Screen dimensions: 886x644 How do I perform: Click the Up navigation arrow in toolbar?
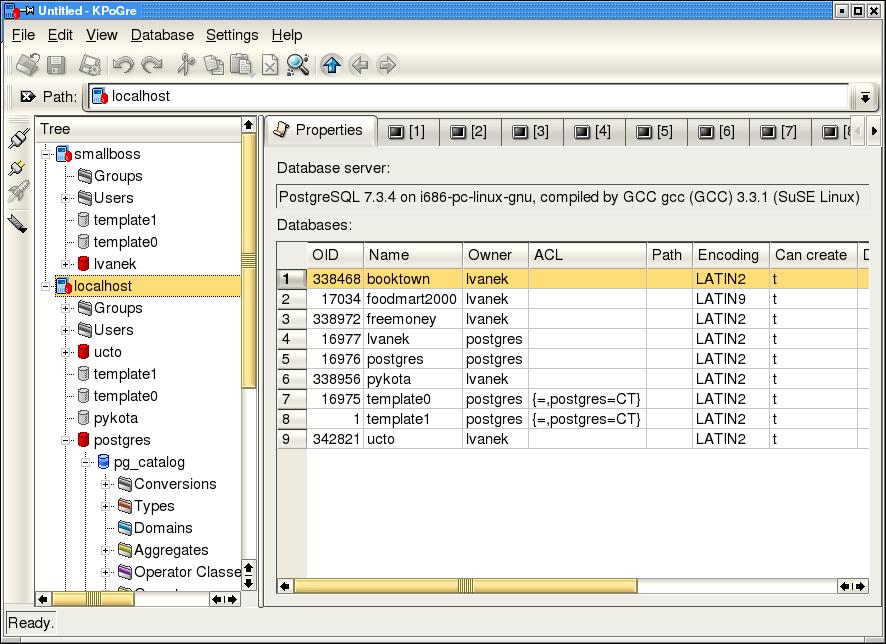(332, 65)
